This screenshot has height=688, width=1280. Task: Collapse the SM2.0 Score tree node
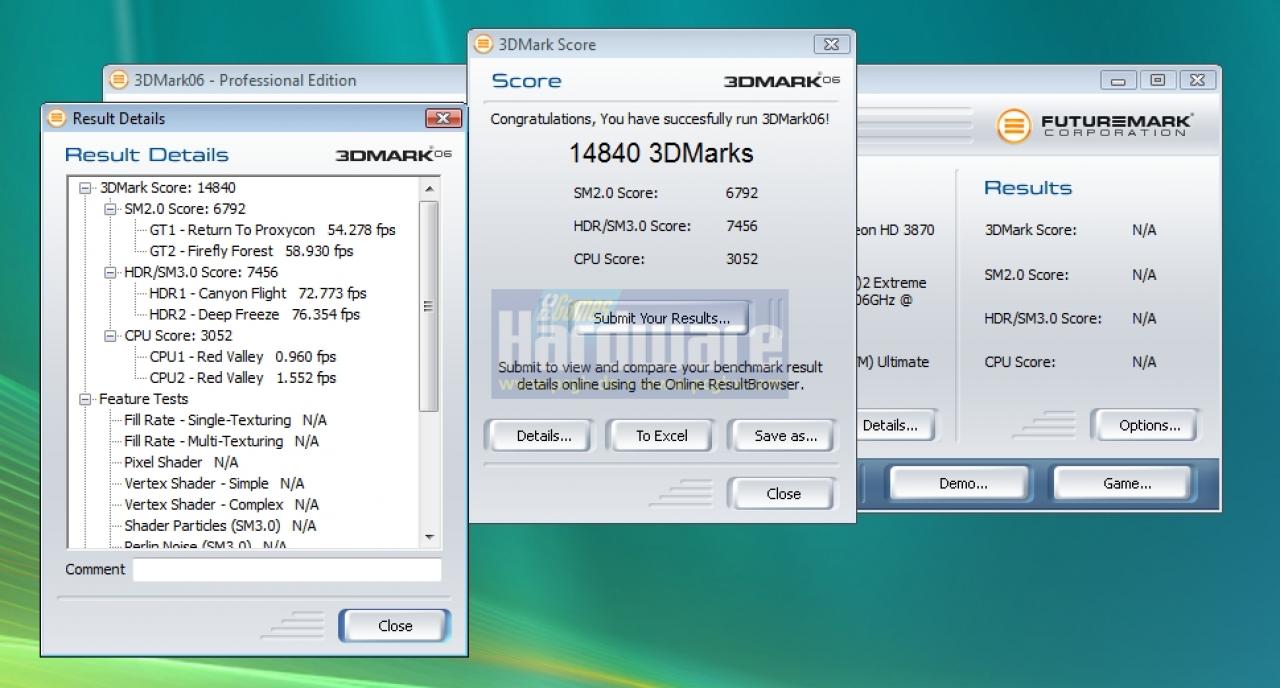click(x=110, y=209)
